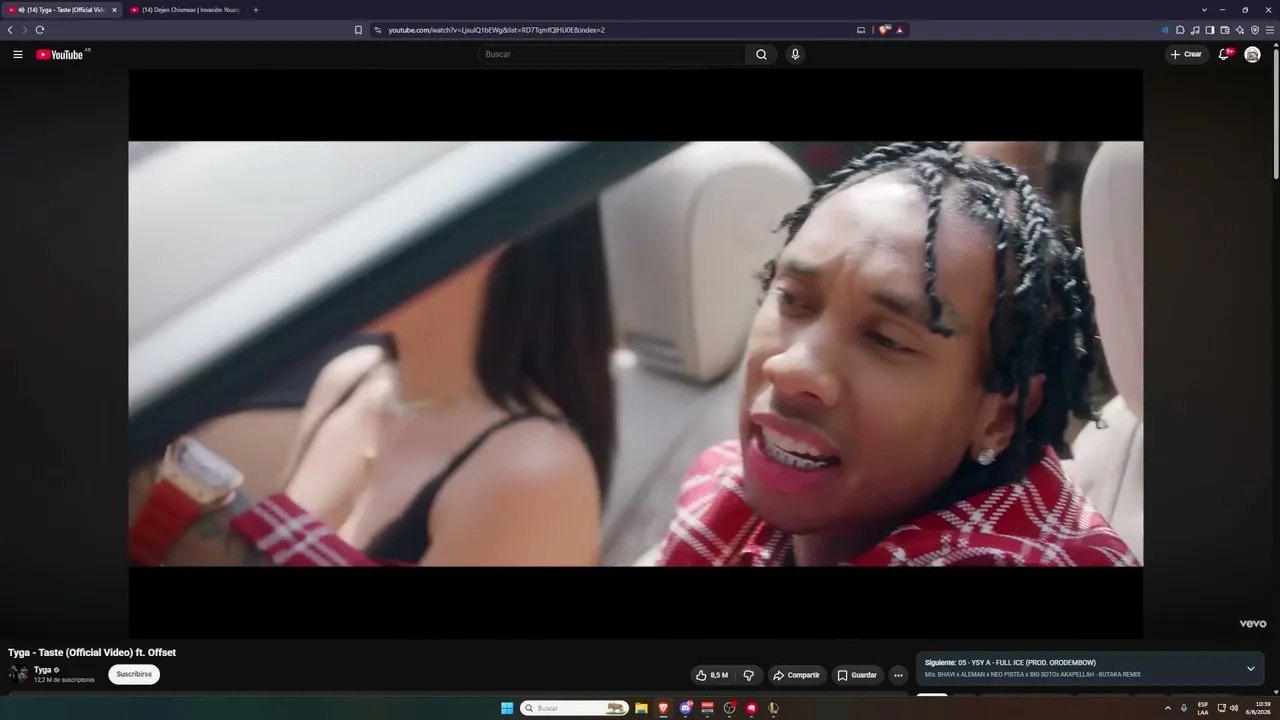Open Tyga's channel avatar
Screen dimensions: 1280x720
pyautogui.click(x=18, y=674)
